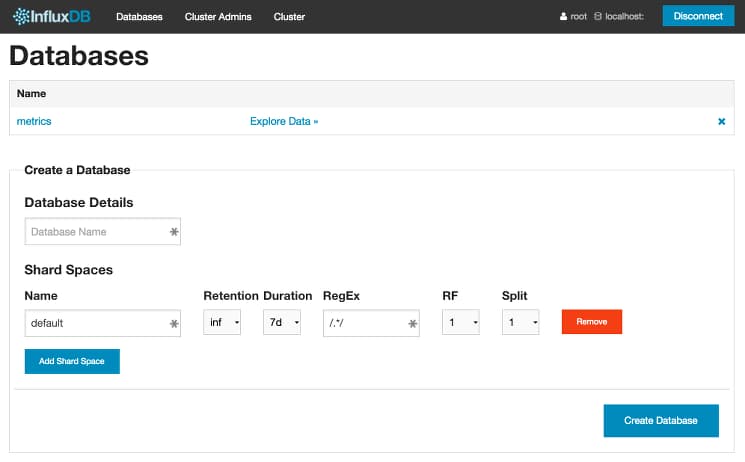The width and height of the screenshot is (745, 462).
Task: Remove the default shard space
Action: pos(592,322)
